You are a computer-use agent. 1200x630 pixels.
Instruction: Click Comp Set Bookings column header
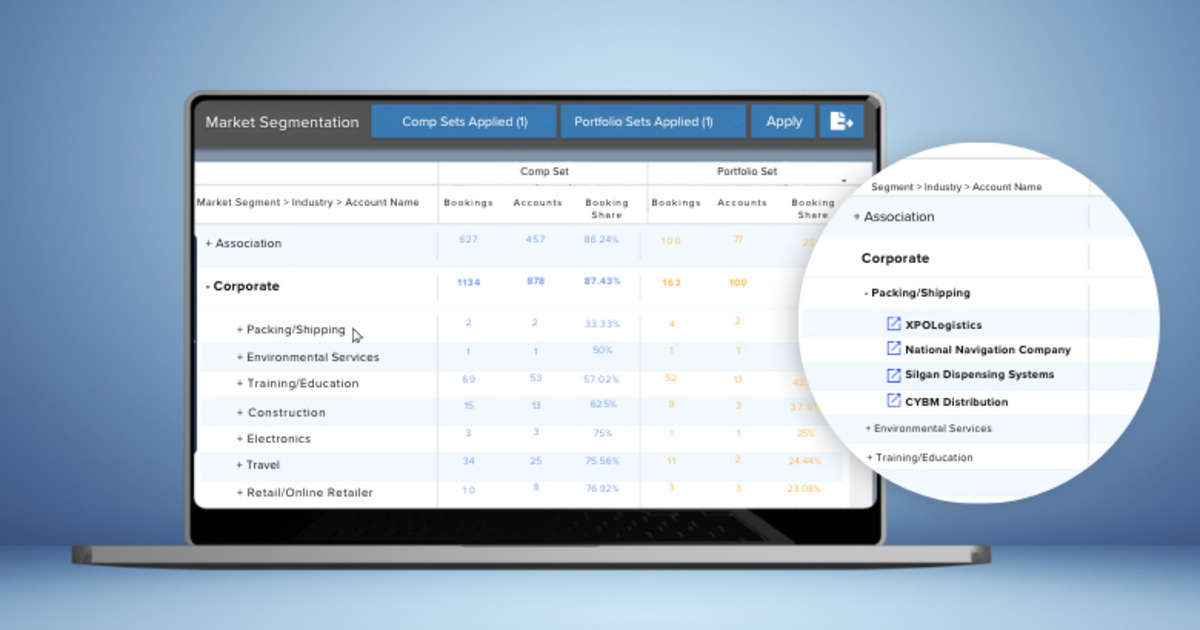[x=468, y=203]
